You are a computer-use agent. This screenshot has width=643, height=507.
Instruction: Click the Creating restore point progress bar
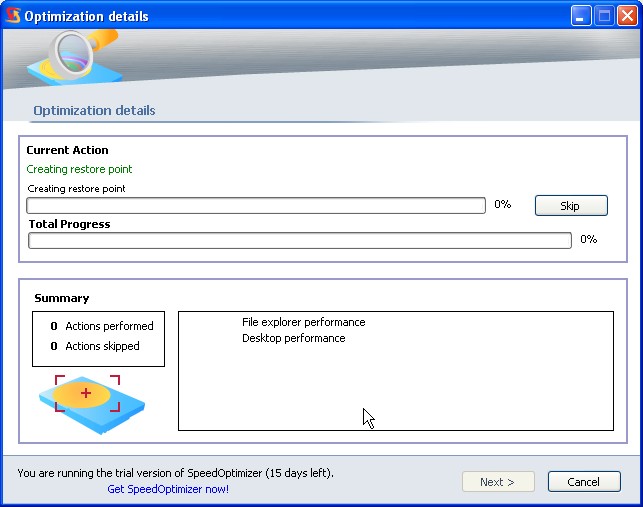coord(256,206)
